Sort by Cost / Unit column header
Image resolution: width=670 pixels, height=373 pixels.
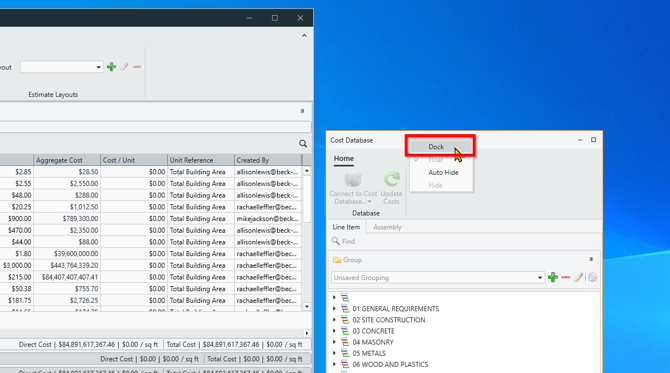point(134,160)
